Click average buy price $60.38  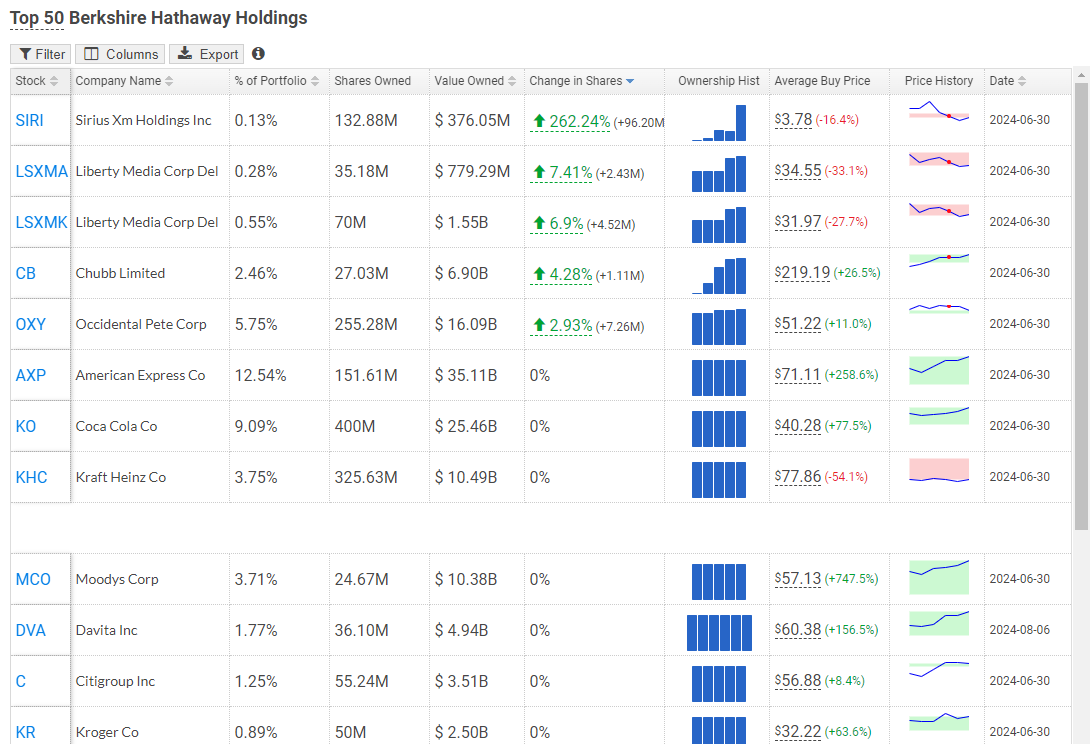point(798,630)
